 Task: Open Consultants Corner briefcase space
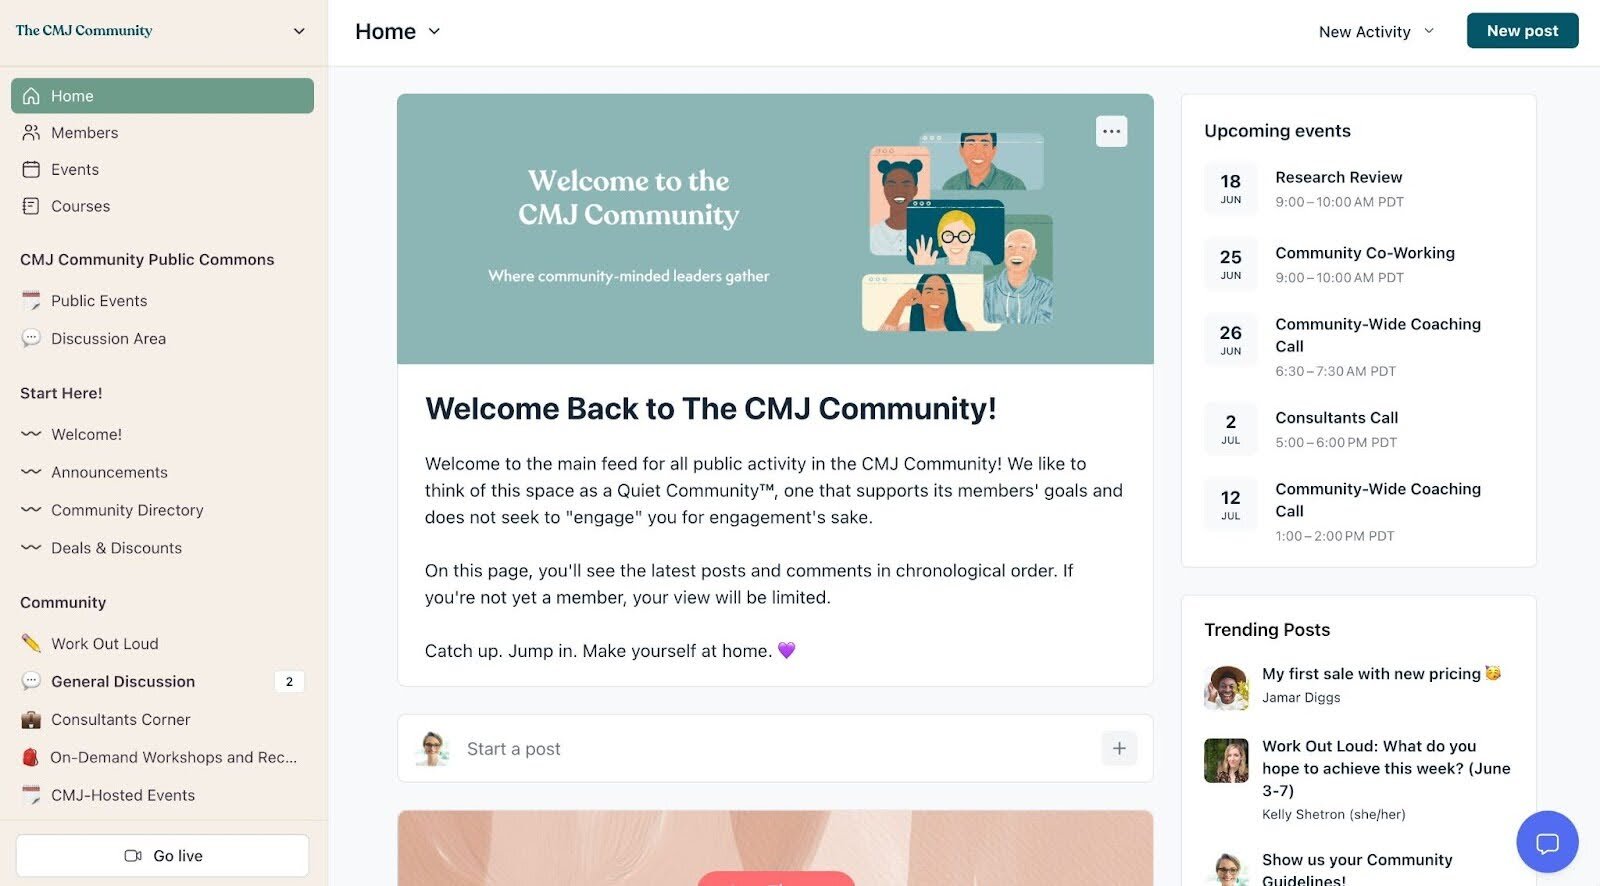162,719
